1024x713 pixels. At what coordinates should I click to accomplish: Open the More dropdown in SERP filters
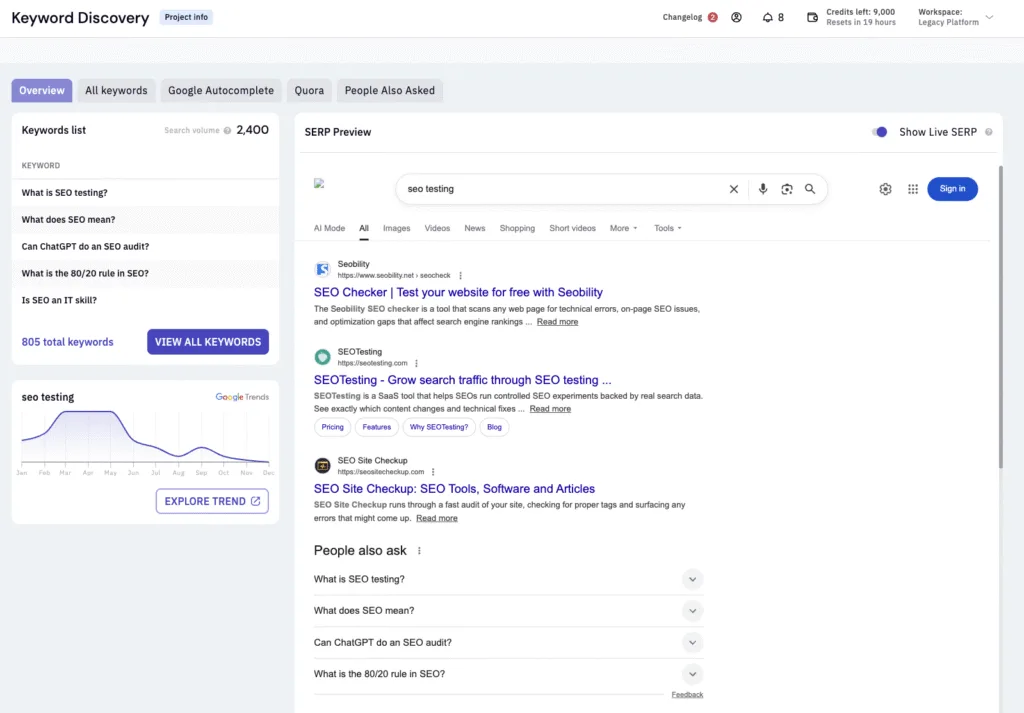pyautogui.click(x=623, y=228)
